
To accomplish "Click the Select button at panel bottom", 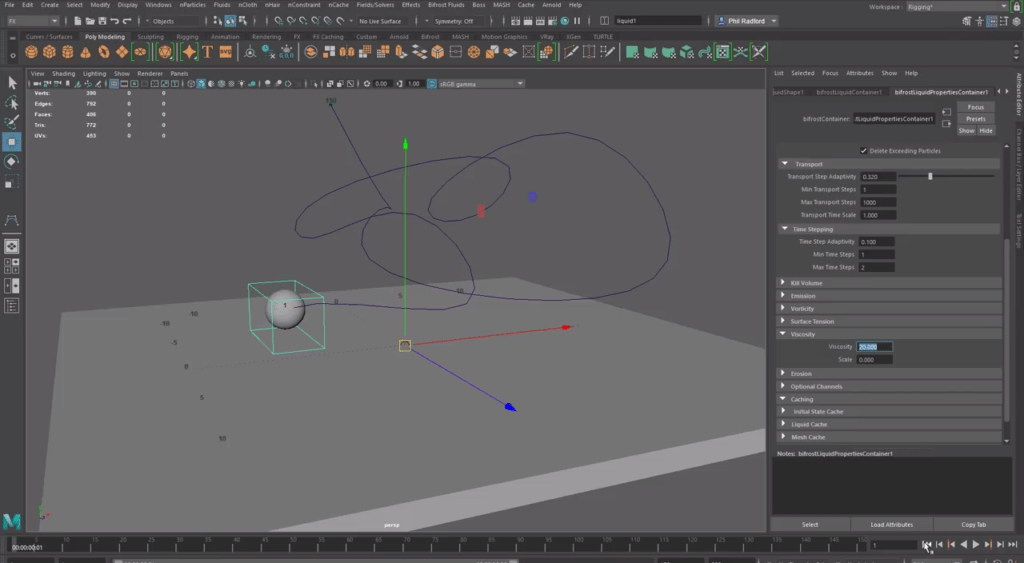I will (810, 524).
